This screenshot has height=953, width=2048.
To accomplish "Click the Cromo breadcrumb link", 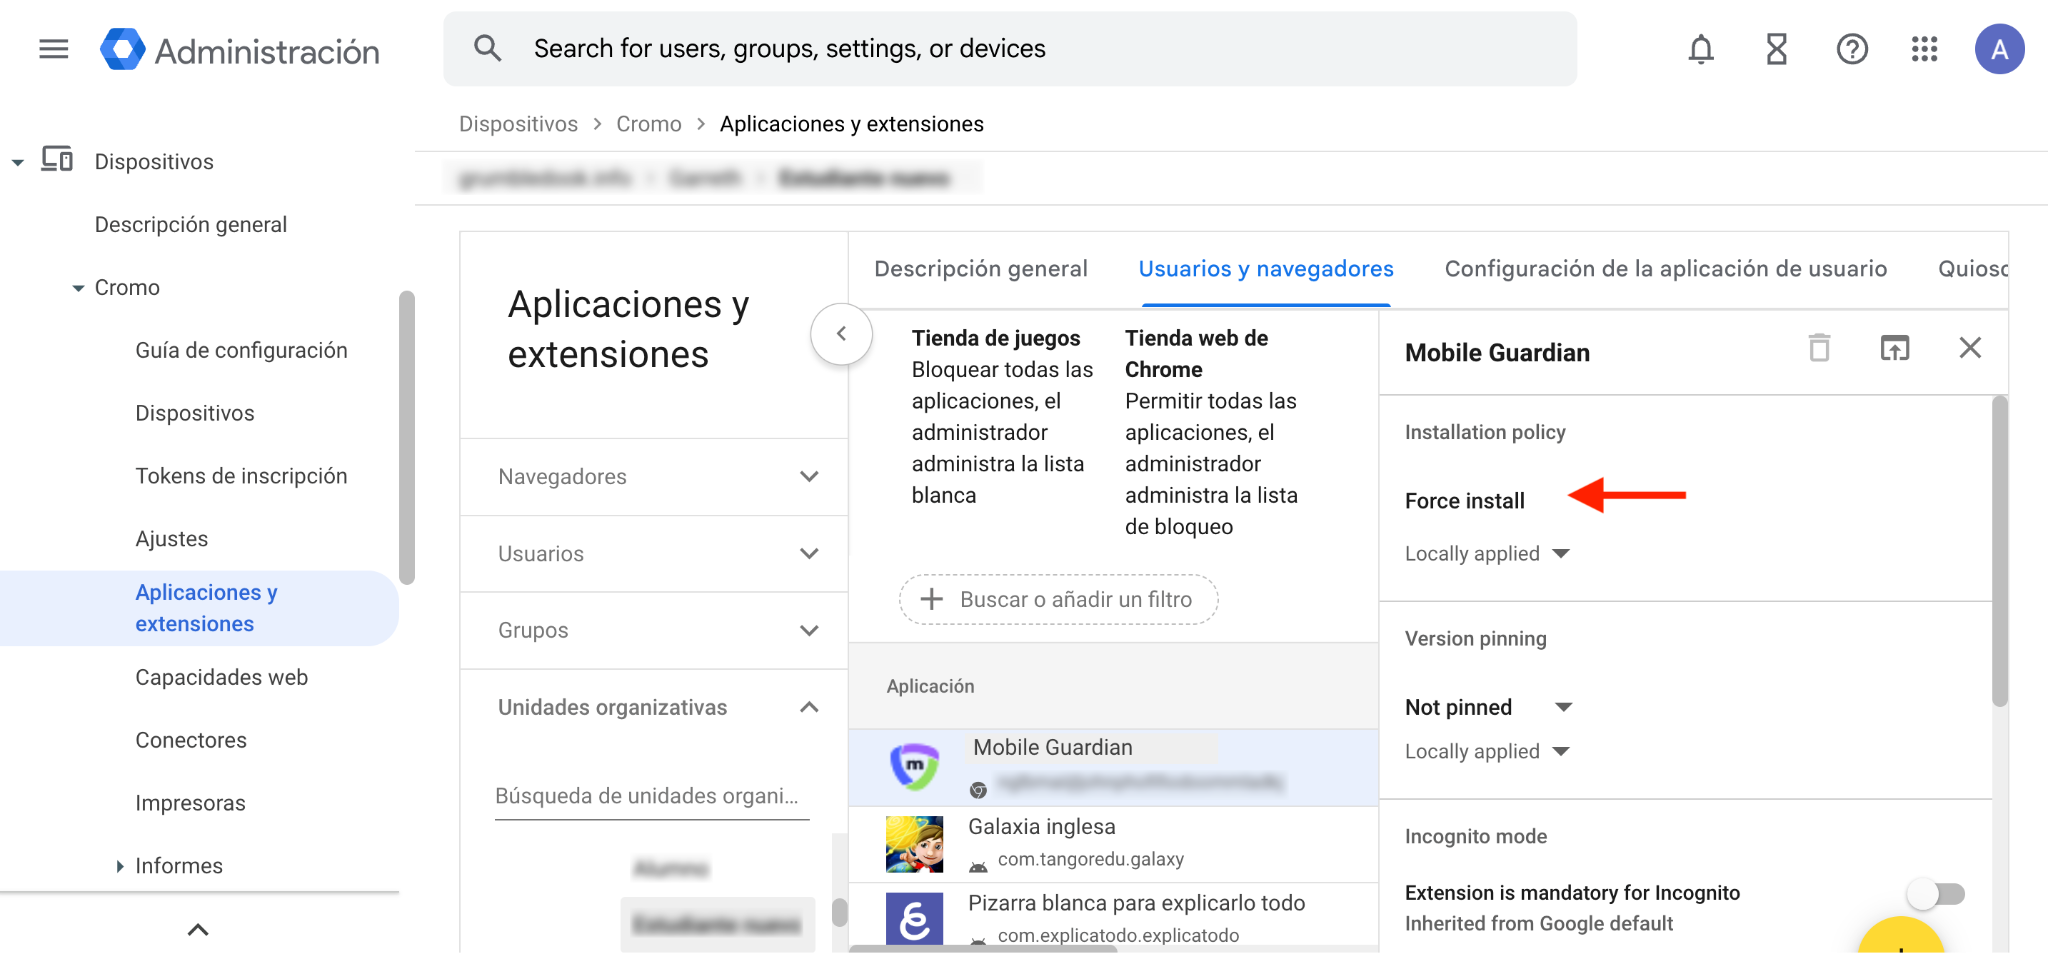I will click(648, 124).
